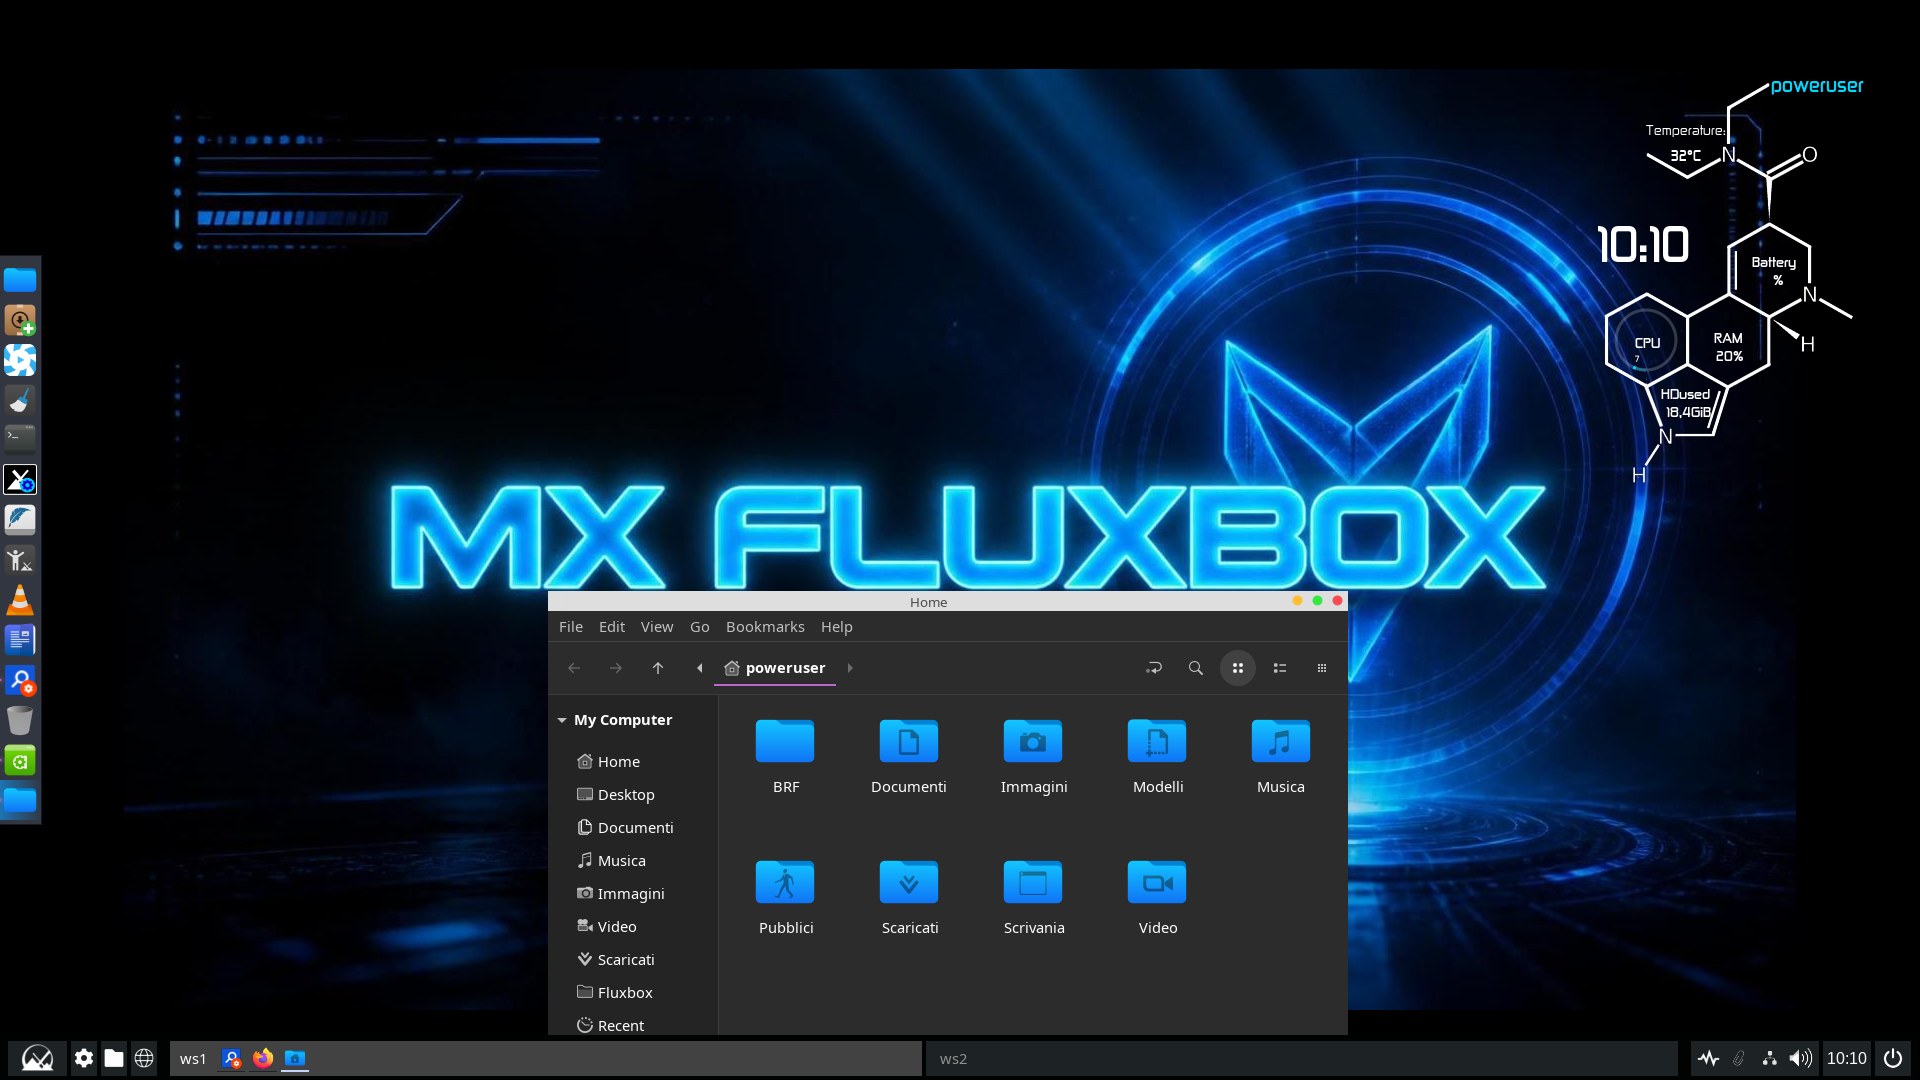The image size is (1920, 1080).
Task: Open the Edit menu
Action: 612,627
